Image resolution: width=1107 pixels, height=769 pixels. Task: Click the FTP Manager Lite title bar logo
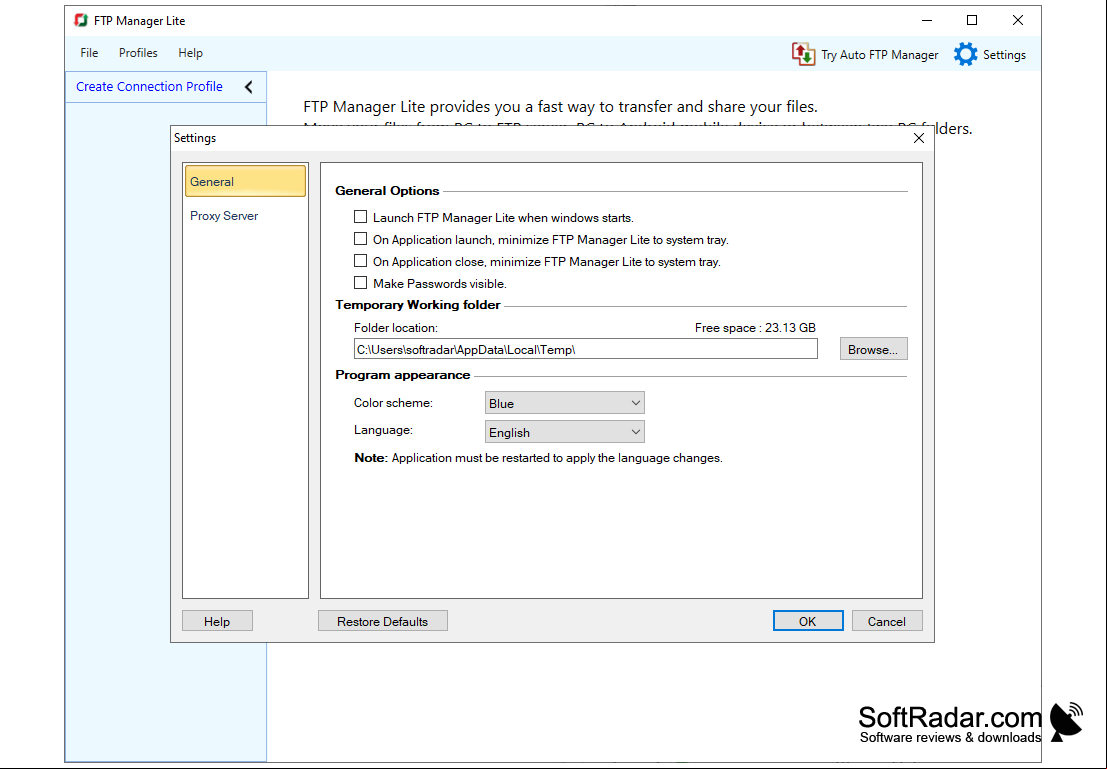coord(80,20)
